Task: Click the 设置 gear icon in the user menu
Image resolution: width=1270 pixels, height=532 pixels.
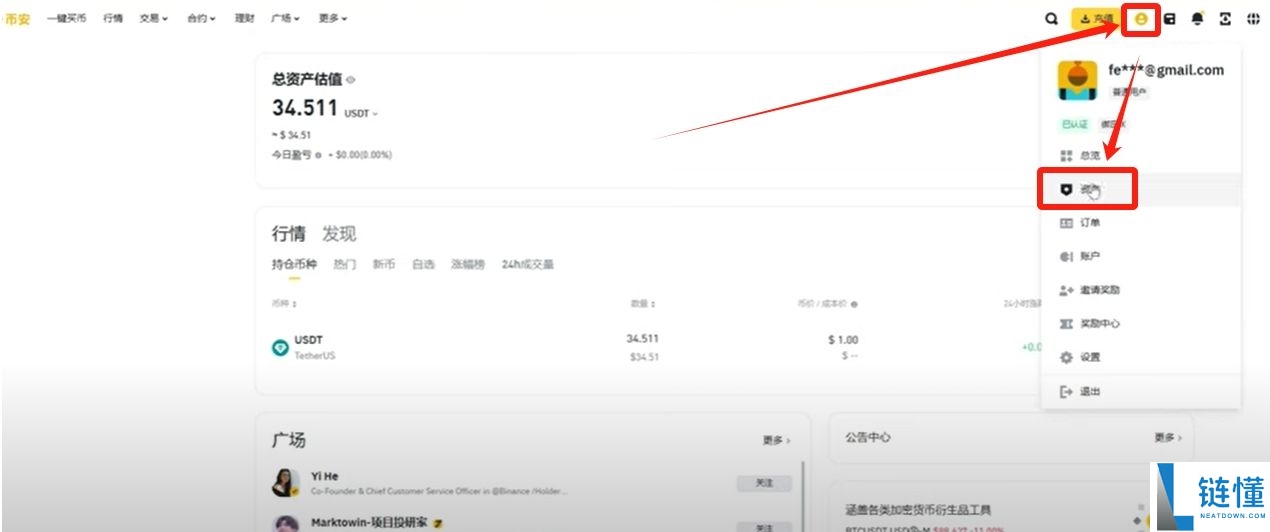Action: click(x=1066, y=357)
